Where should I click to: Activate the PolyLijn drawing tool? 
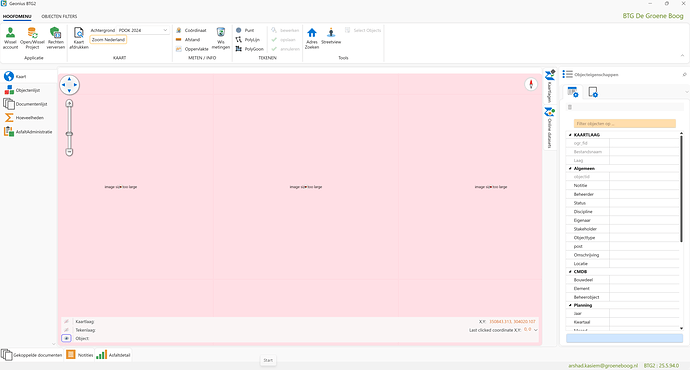pos(248,40)
